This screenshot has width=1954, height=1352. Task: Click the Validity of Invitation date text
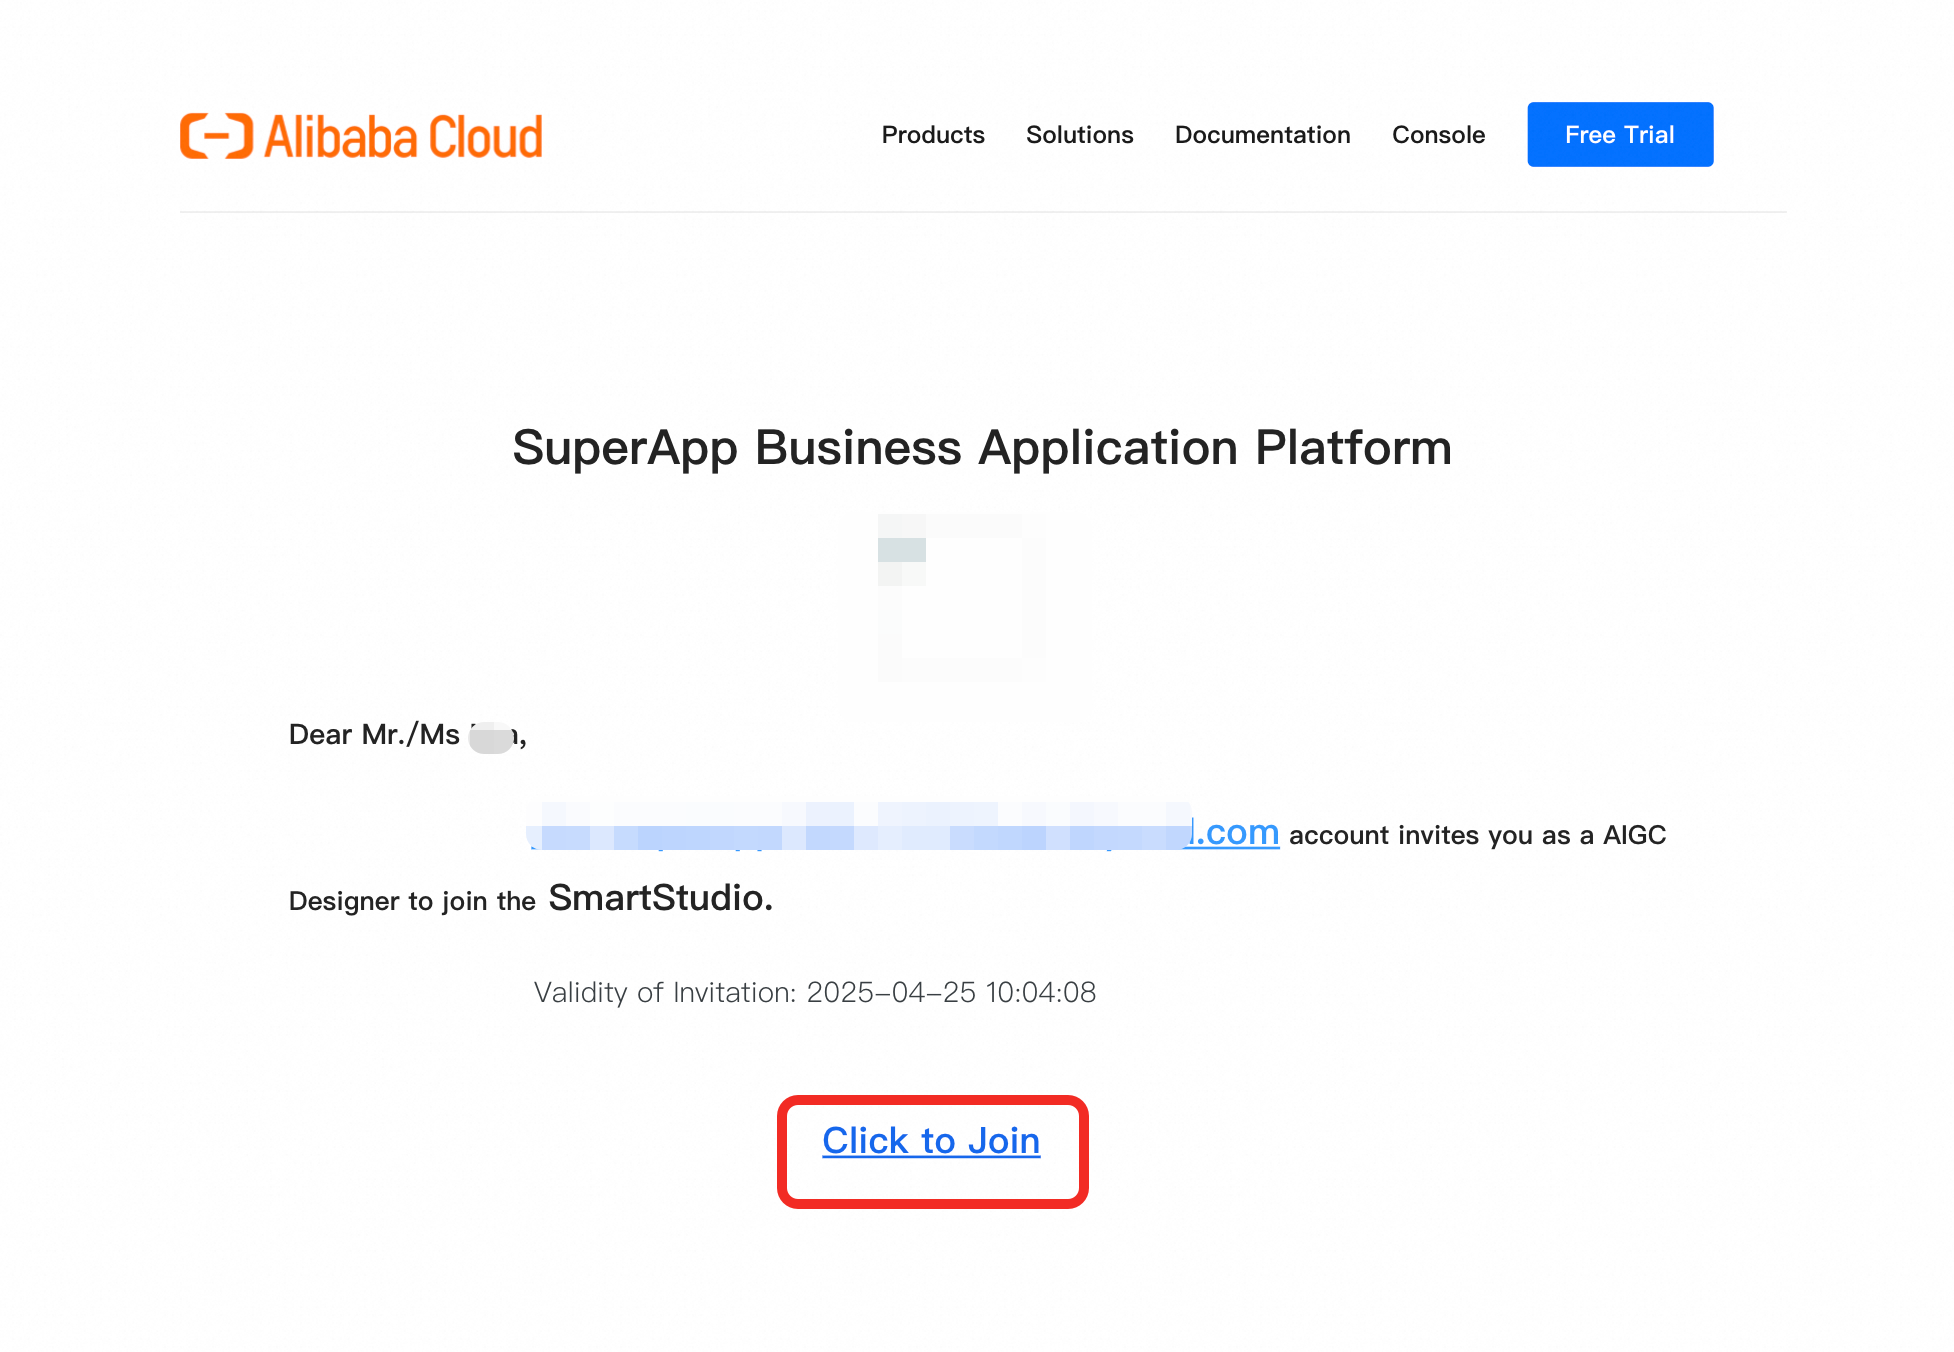click(x=814, y=992)
